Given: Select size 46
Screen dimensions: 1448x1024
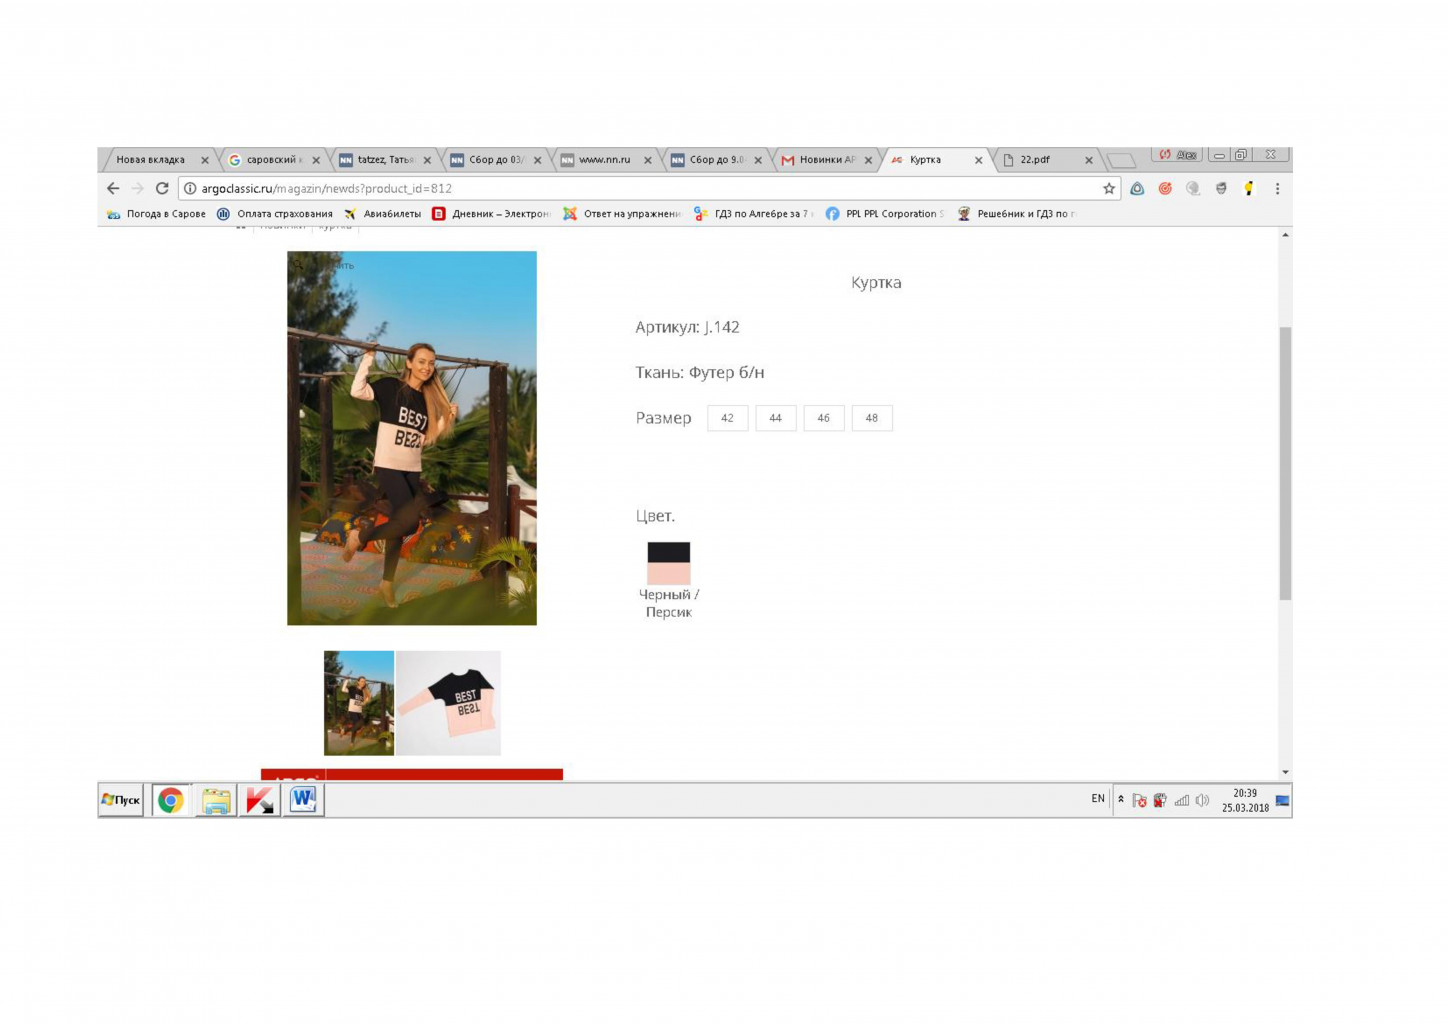Looking at the screenshot, I should 823,418.
